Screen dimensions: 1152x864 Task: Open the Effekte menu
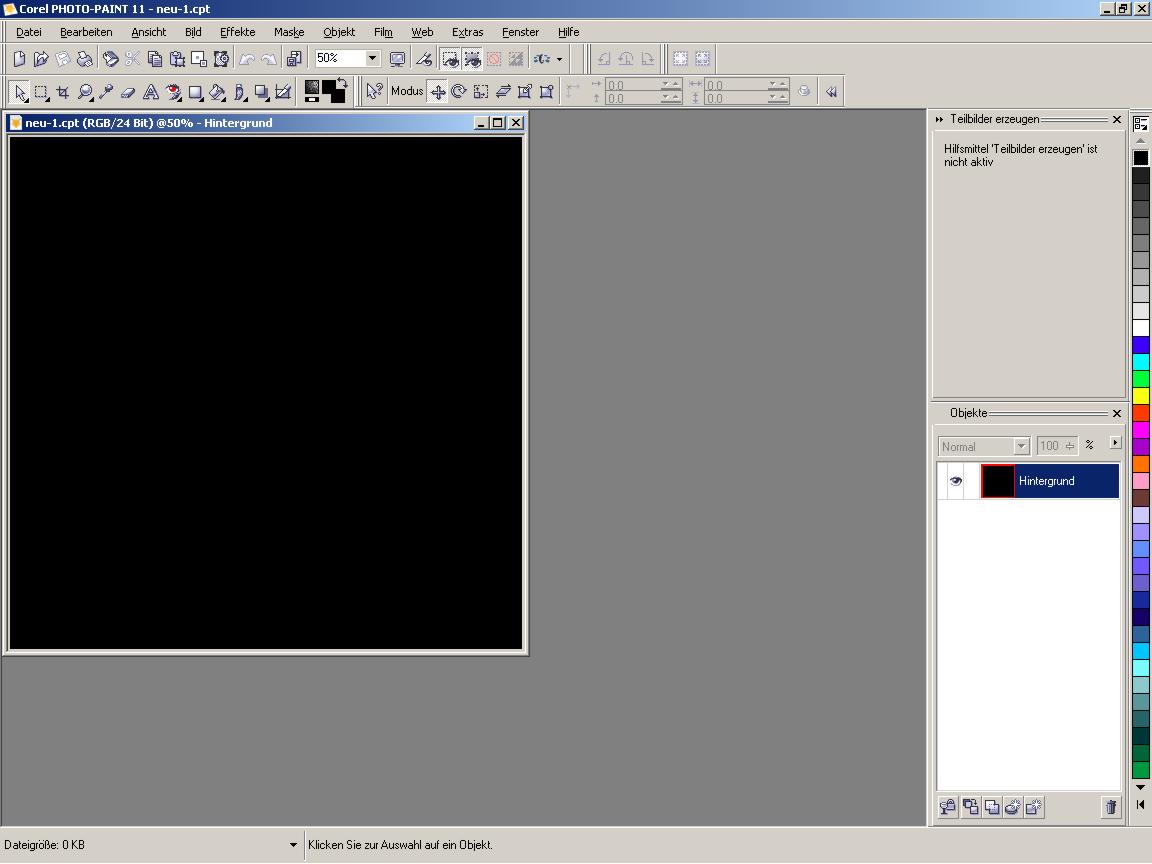click(x=237, y=32)
